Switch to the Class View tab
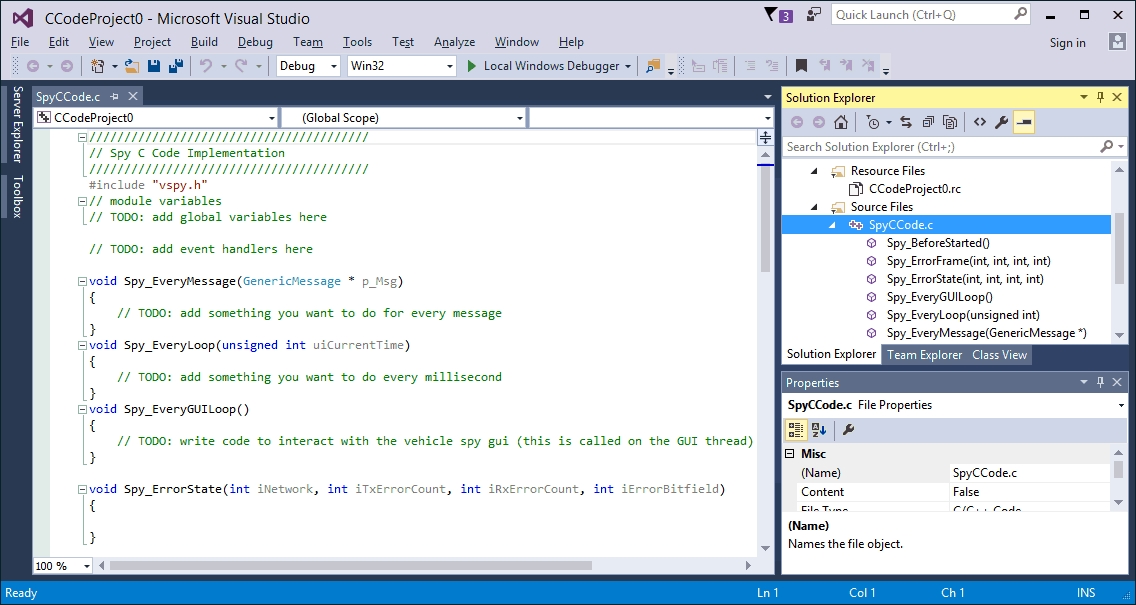 point(999,355)
